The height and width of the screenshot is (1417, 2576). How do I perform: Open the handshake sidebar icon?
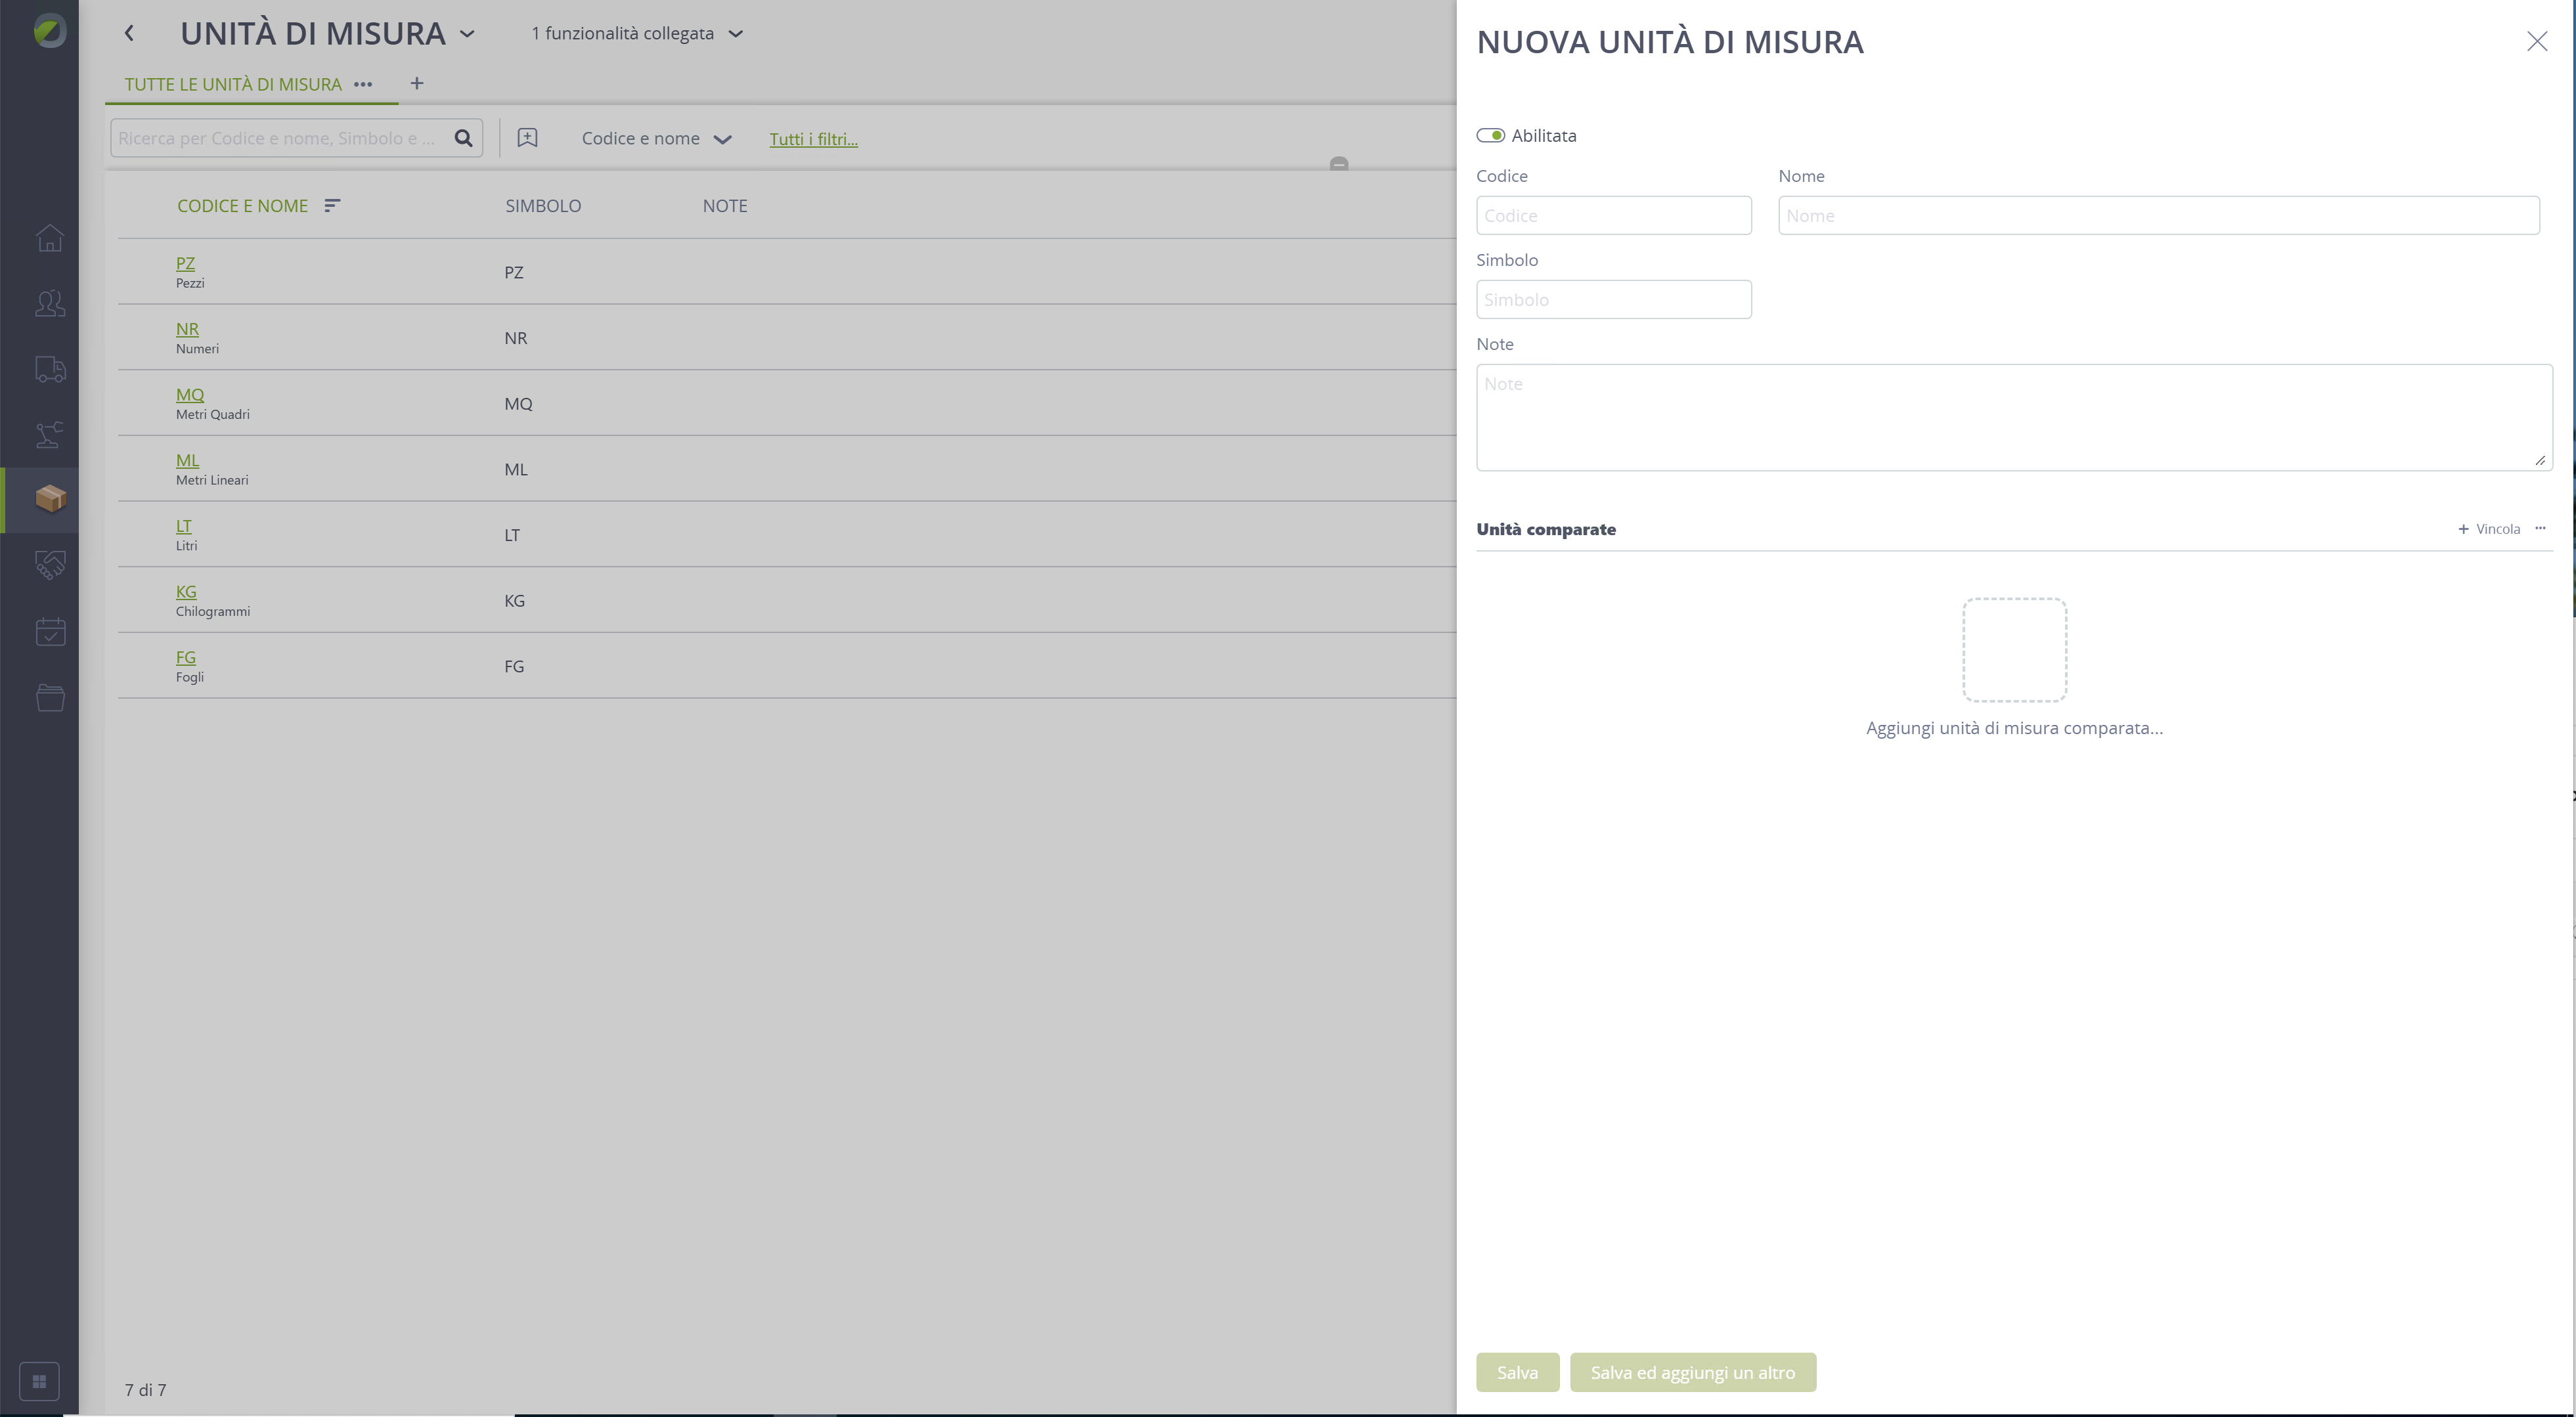pyautogui.click(x=50, y=566)
